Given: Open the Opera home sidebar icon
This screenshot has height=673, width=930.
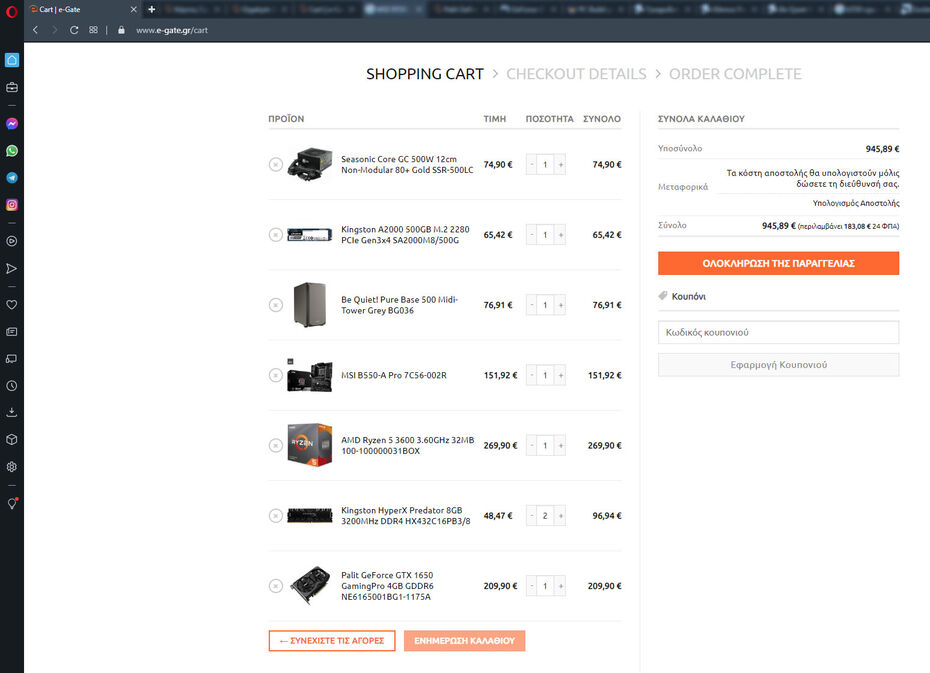Looking at the screenshot, I should [12, 60].
